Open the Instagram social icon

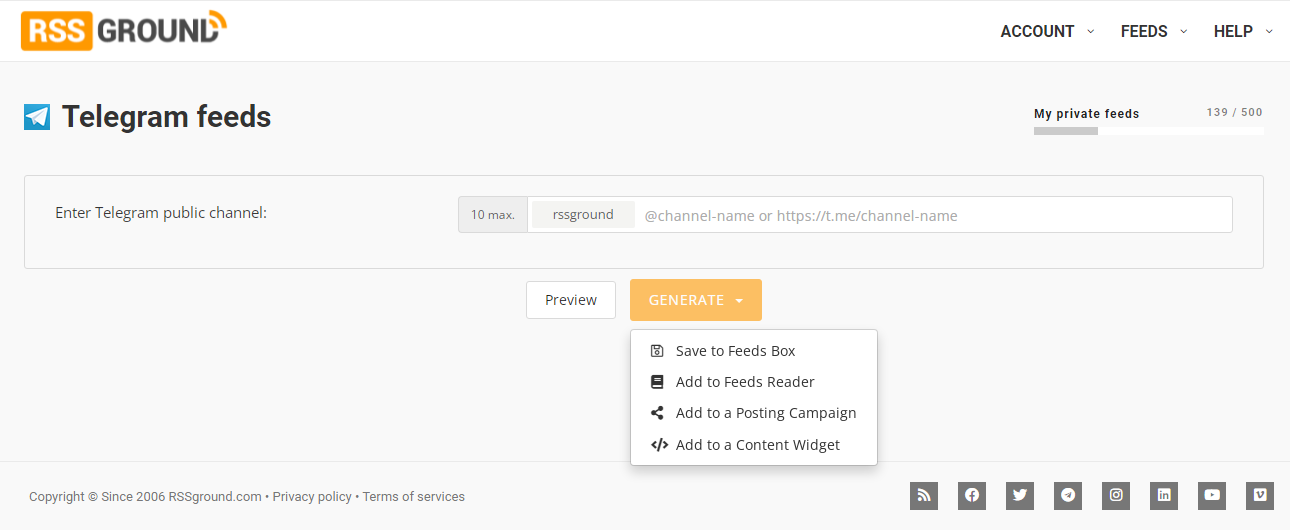click(1116, 495)
